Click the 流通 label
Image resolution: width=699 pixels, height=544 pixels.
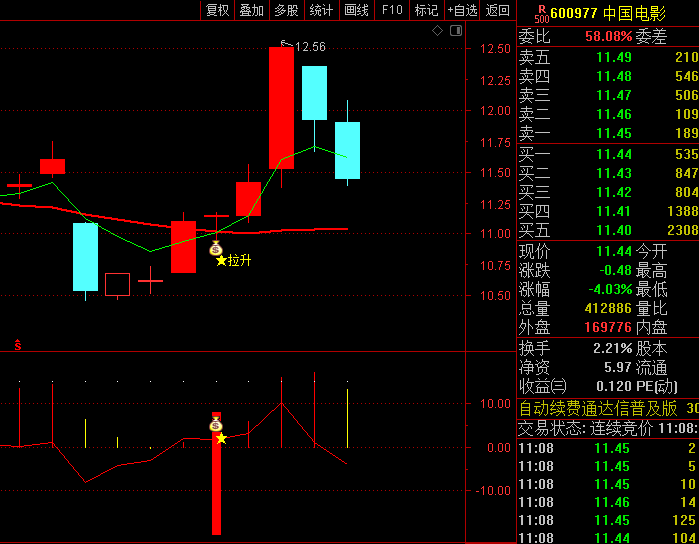point(651,367)
